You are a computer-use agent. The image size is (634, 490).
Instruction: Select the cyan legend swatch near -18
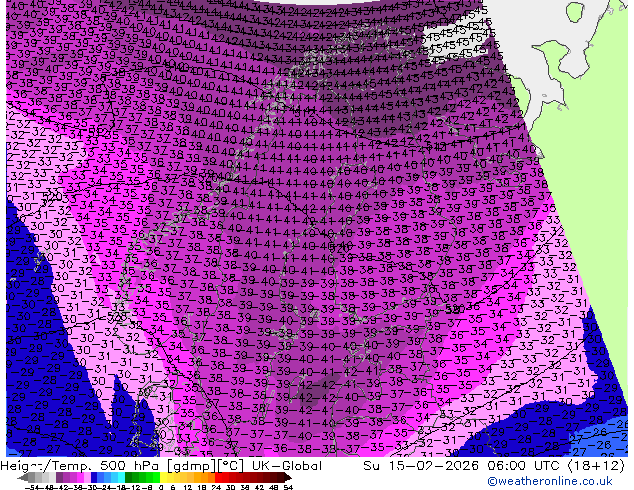click(x=121, y=478)
